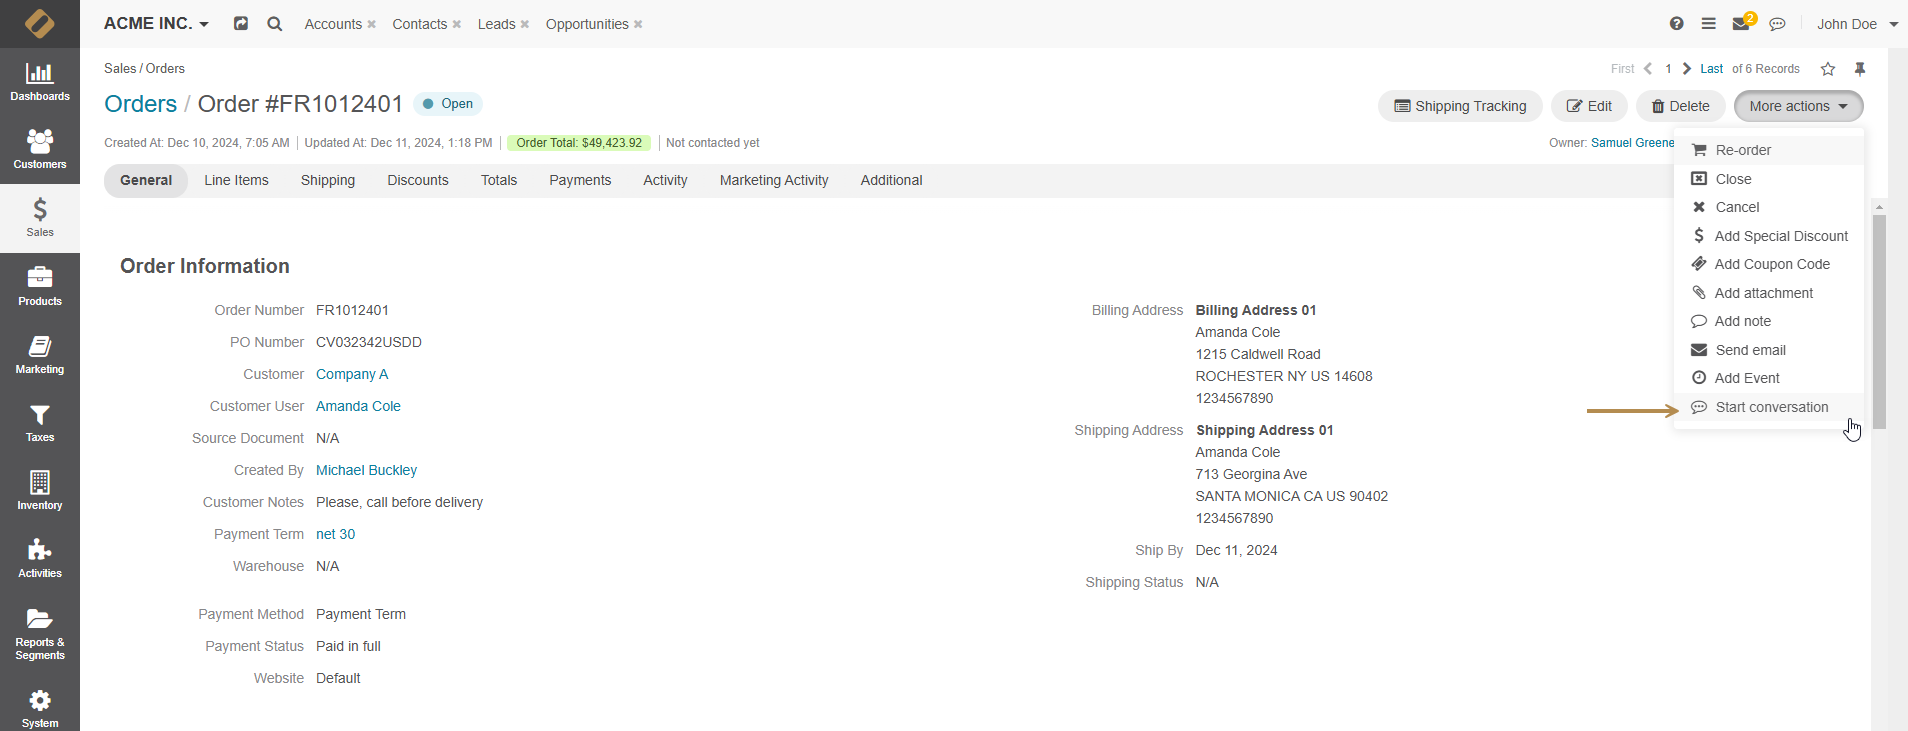
Task: Open the search magnifier icon
Action: tap(274, 24)
